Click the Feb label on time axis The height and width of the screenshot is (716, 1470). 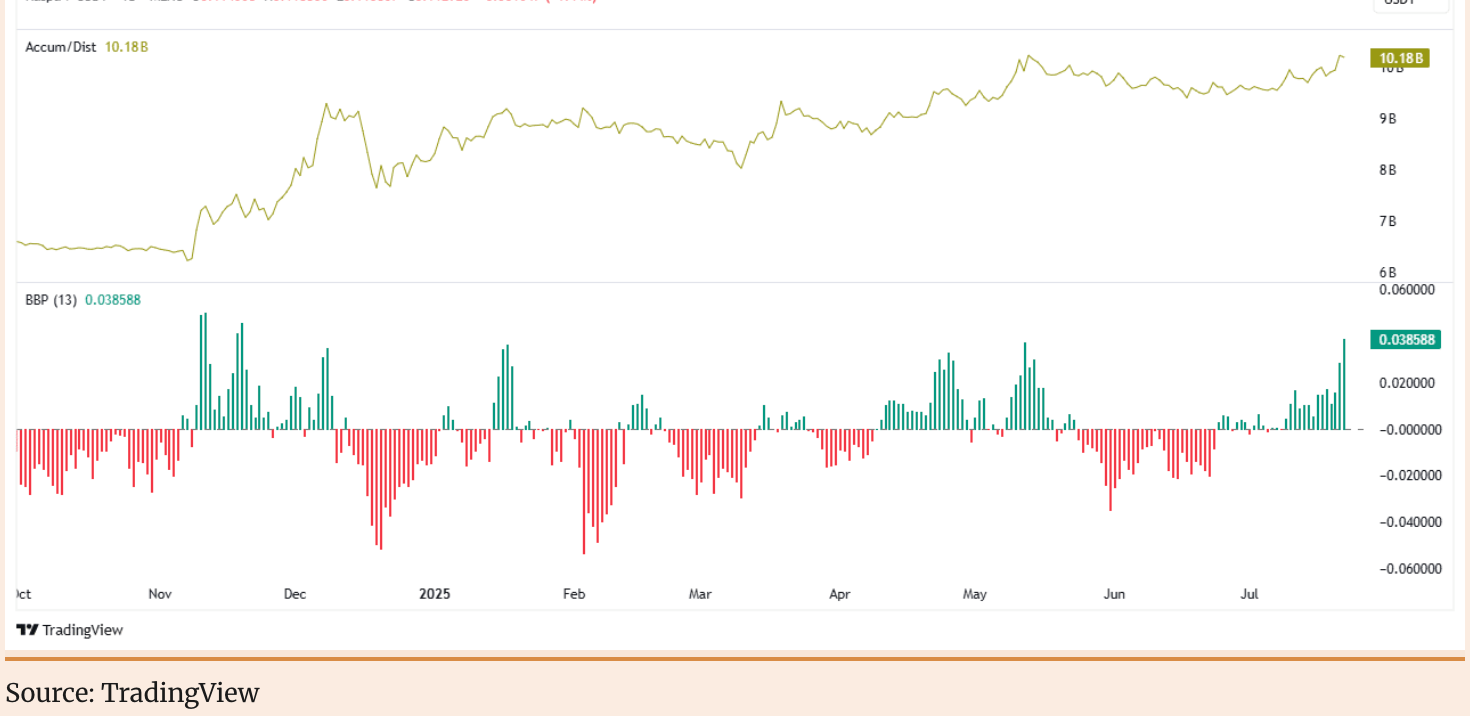pos(574,594)
